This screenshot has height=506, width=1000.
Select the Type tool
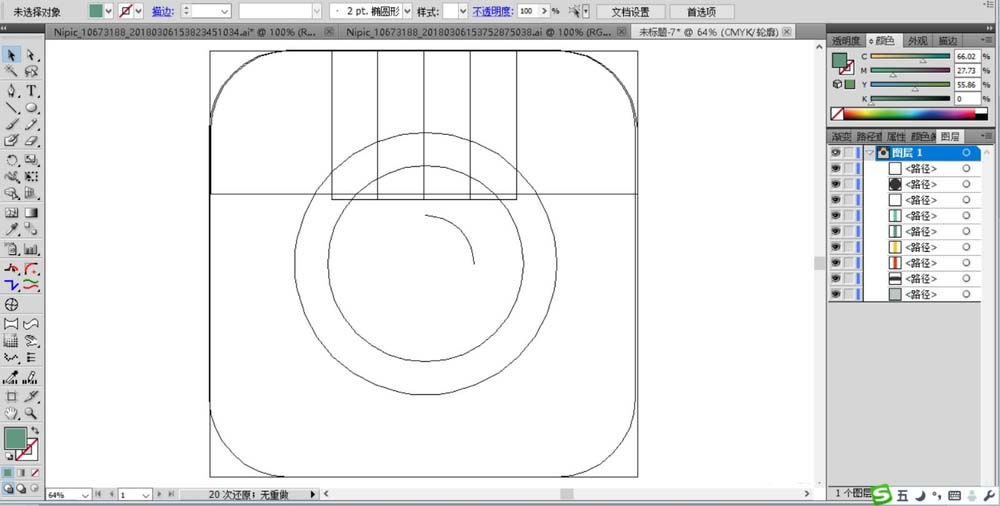(32, 90)
